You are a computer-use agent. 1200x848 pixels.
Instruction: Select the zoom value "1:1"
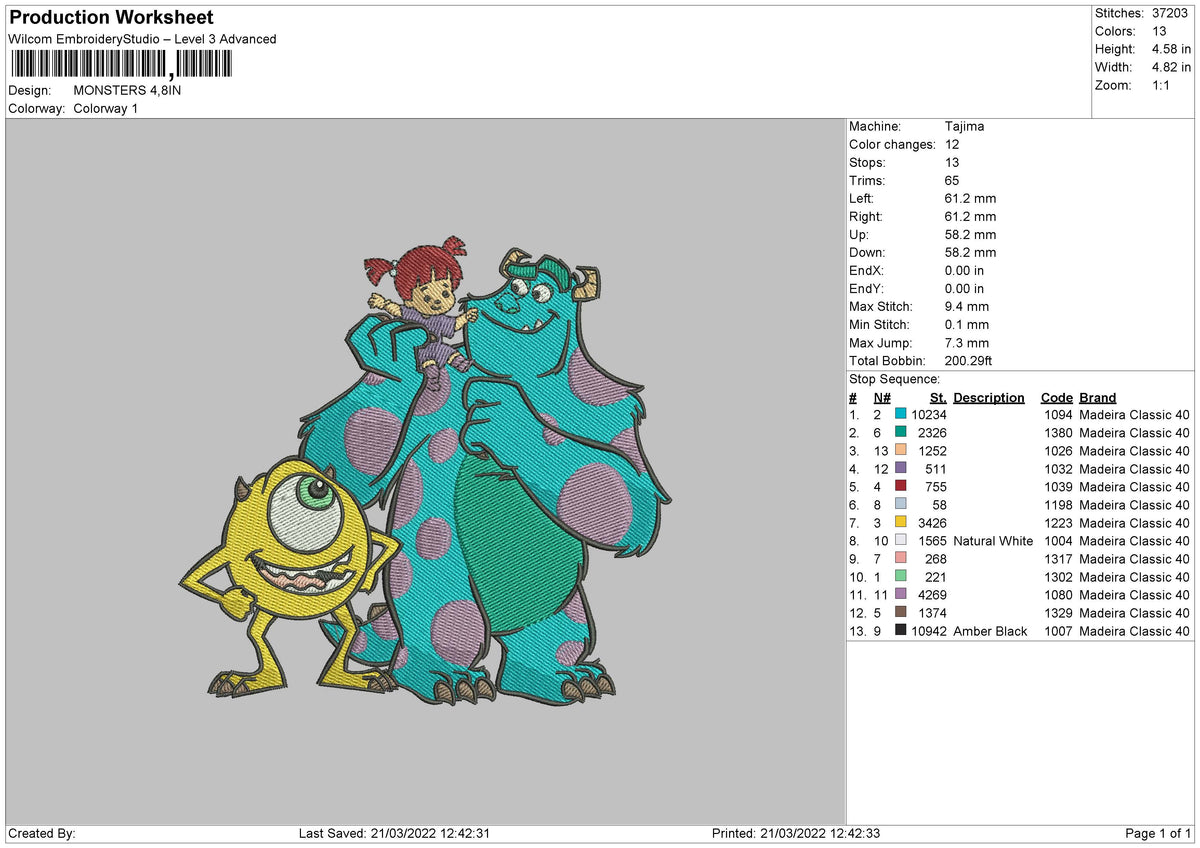tap(1161, 85)
